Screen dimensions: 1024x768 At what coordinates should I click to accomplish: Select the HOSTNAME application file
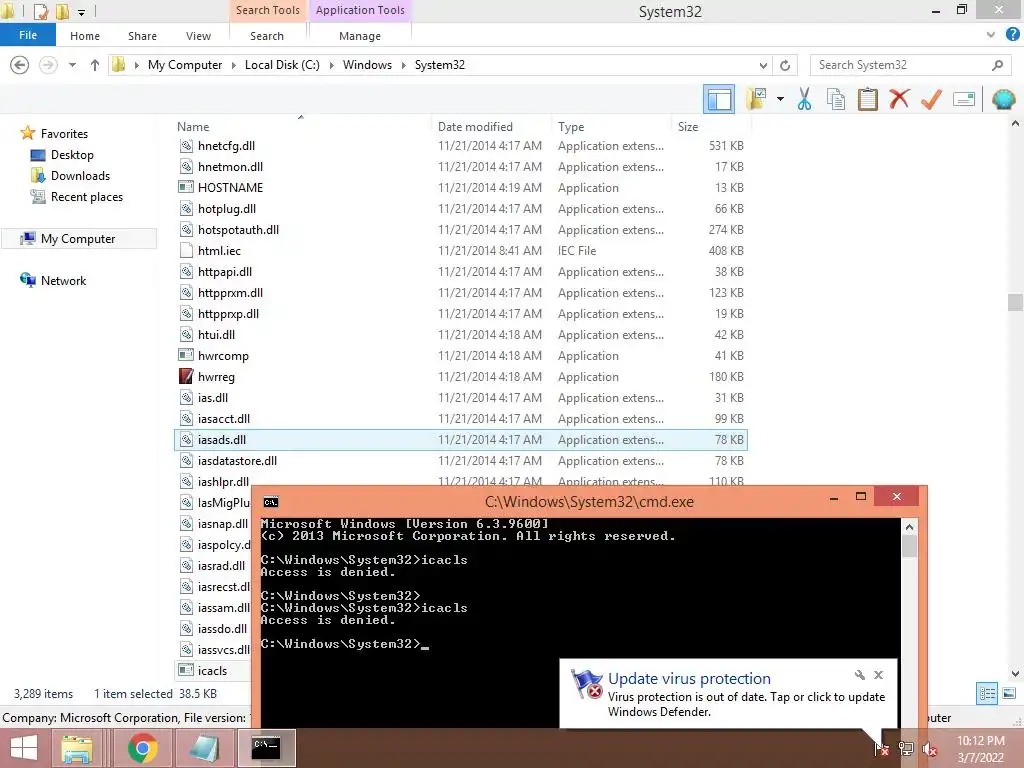[x=230, y=187]
